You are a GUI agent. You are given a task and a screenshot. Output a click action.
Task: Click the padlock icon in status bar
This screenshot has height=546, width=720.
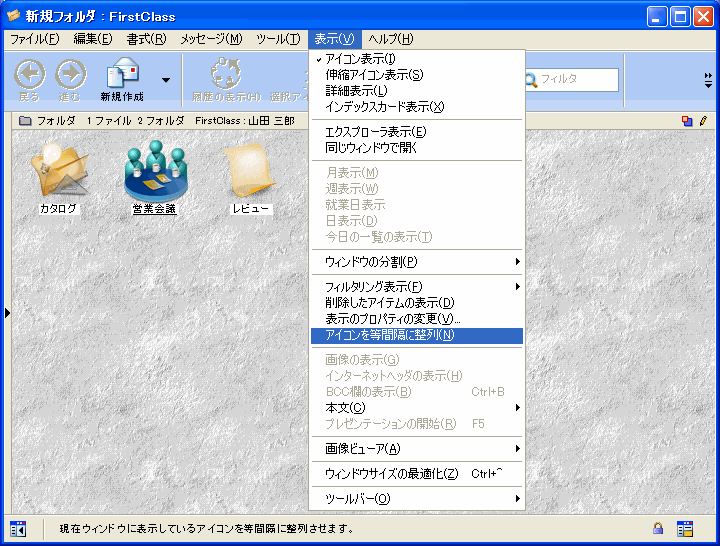click(658, 528)
